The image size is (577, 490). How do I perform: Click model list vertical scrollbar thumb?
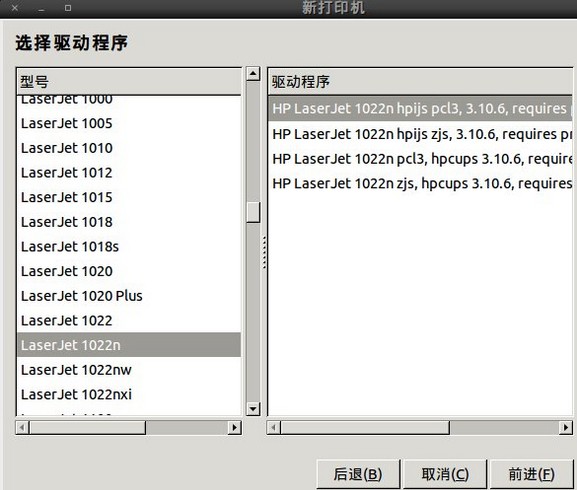253,212
